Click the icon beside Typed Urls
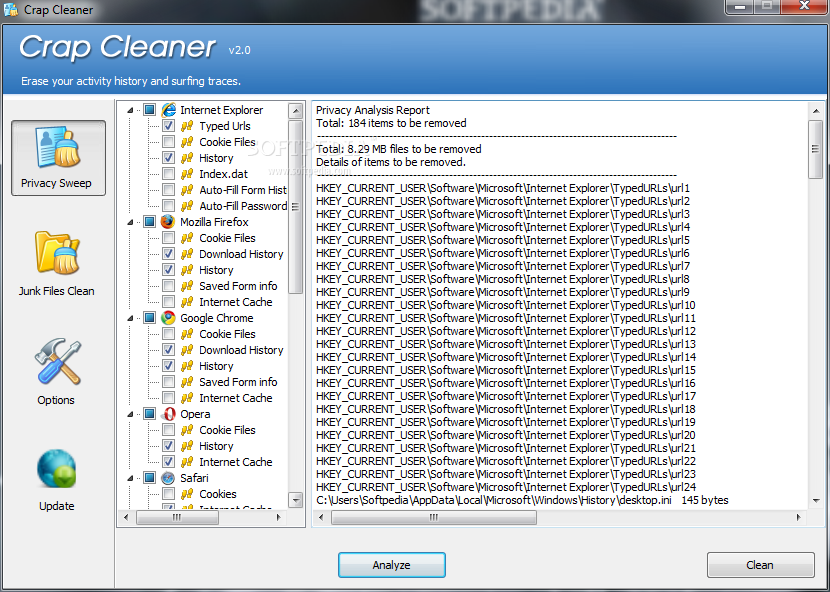 pyautogui.click(x=187, y=126)
